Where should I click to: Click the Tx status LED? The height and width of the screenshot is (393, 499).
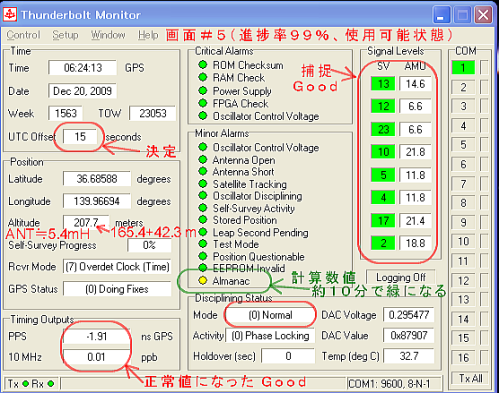click(26, 384)
